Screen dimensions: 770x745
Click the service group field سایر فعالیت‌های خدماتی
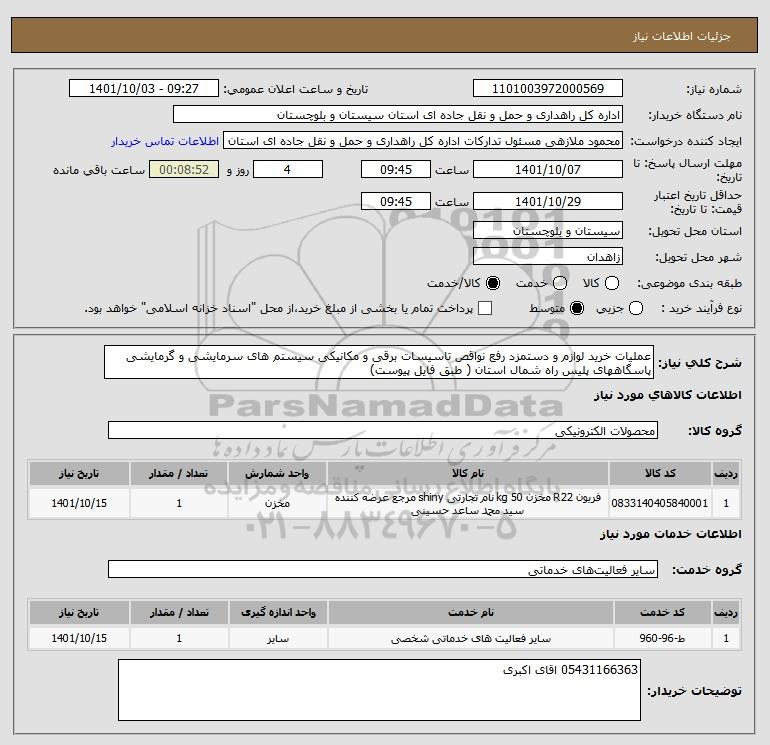tap(383, 569)
